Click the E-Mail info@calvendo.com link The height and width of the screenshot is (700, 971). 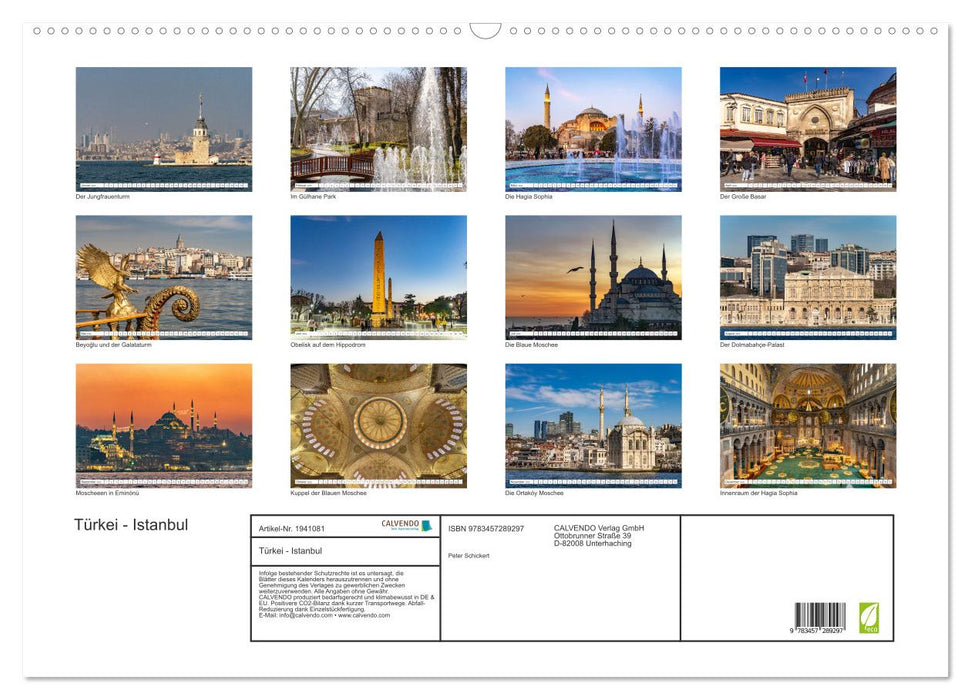(306, 616)
